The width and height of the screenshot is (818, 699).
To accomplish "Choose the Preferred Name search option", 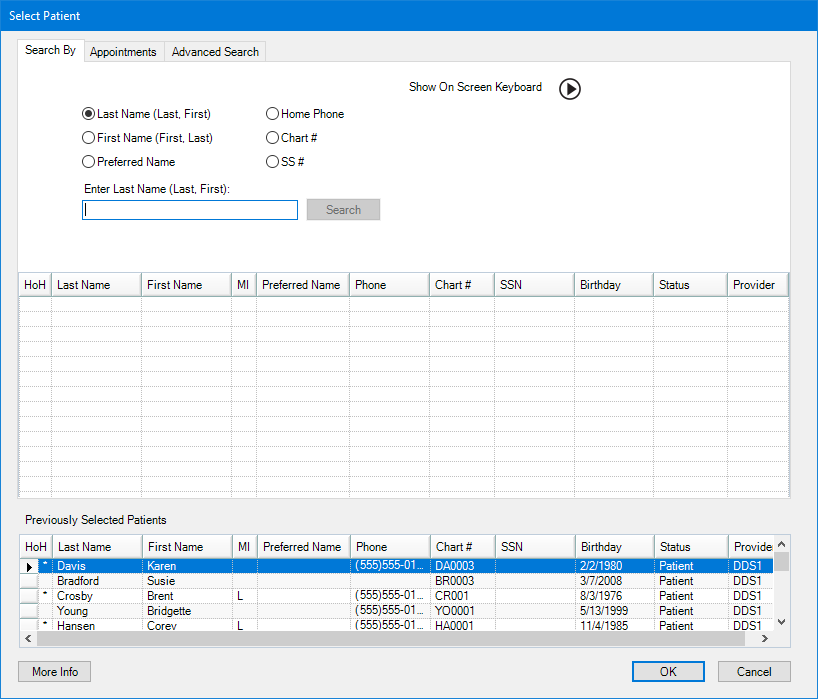I will [x=89, y=162].
